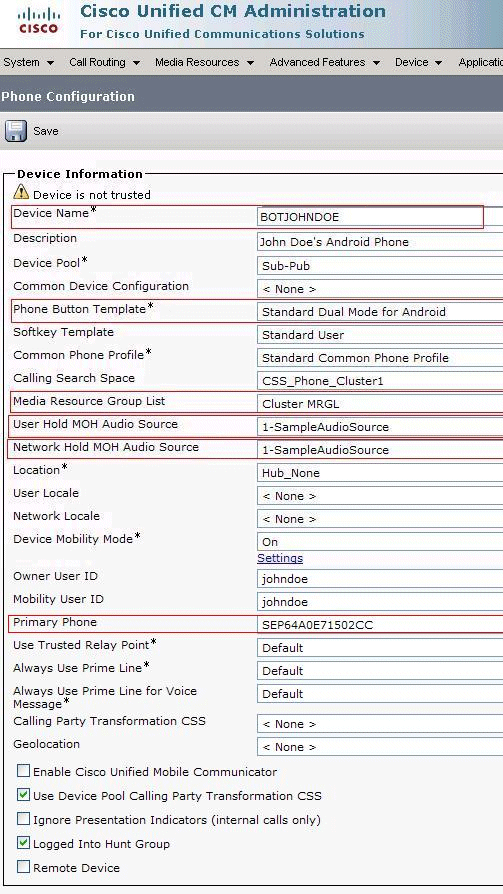
Task: Click the Save floppy disk icon
Action: pos(16,131)
